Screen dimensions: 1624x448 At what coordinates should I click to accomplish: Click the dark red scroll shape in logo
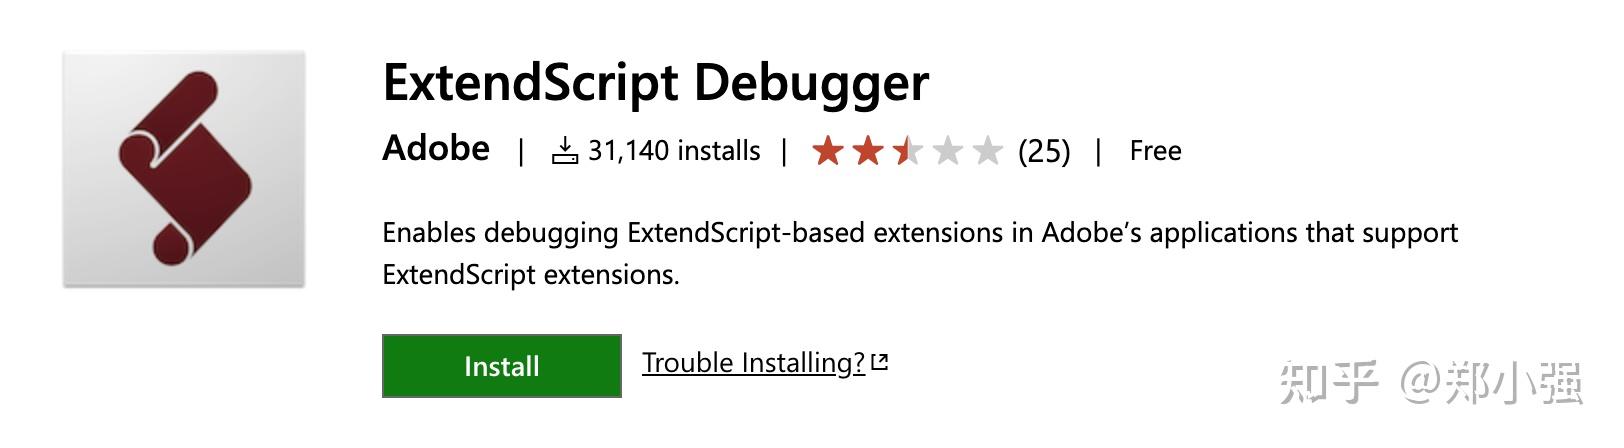[185, 168]
